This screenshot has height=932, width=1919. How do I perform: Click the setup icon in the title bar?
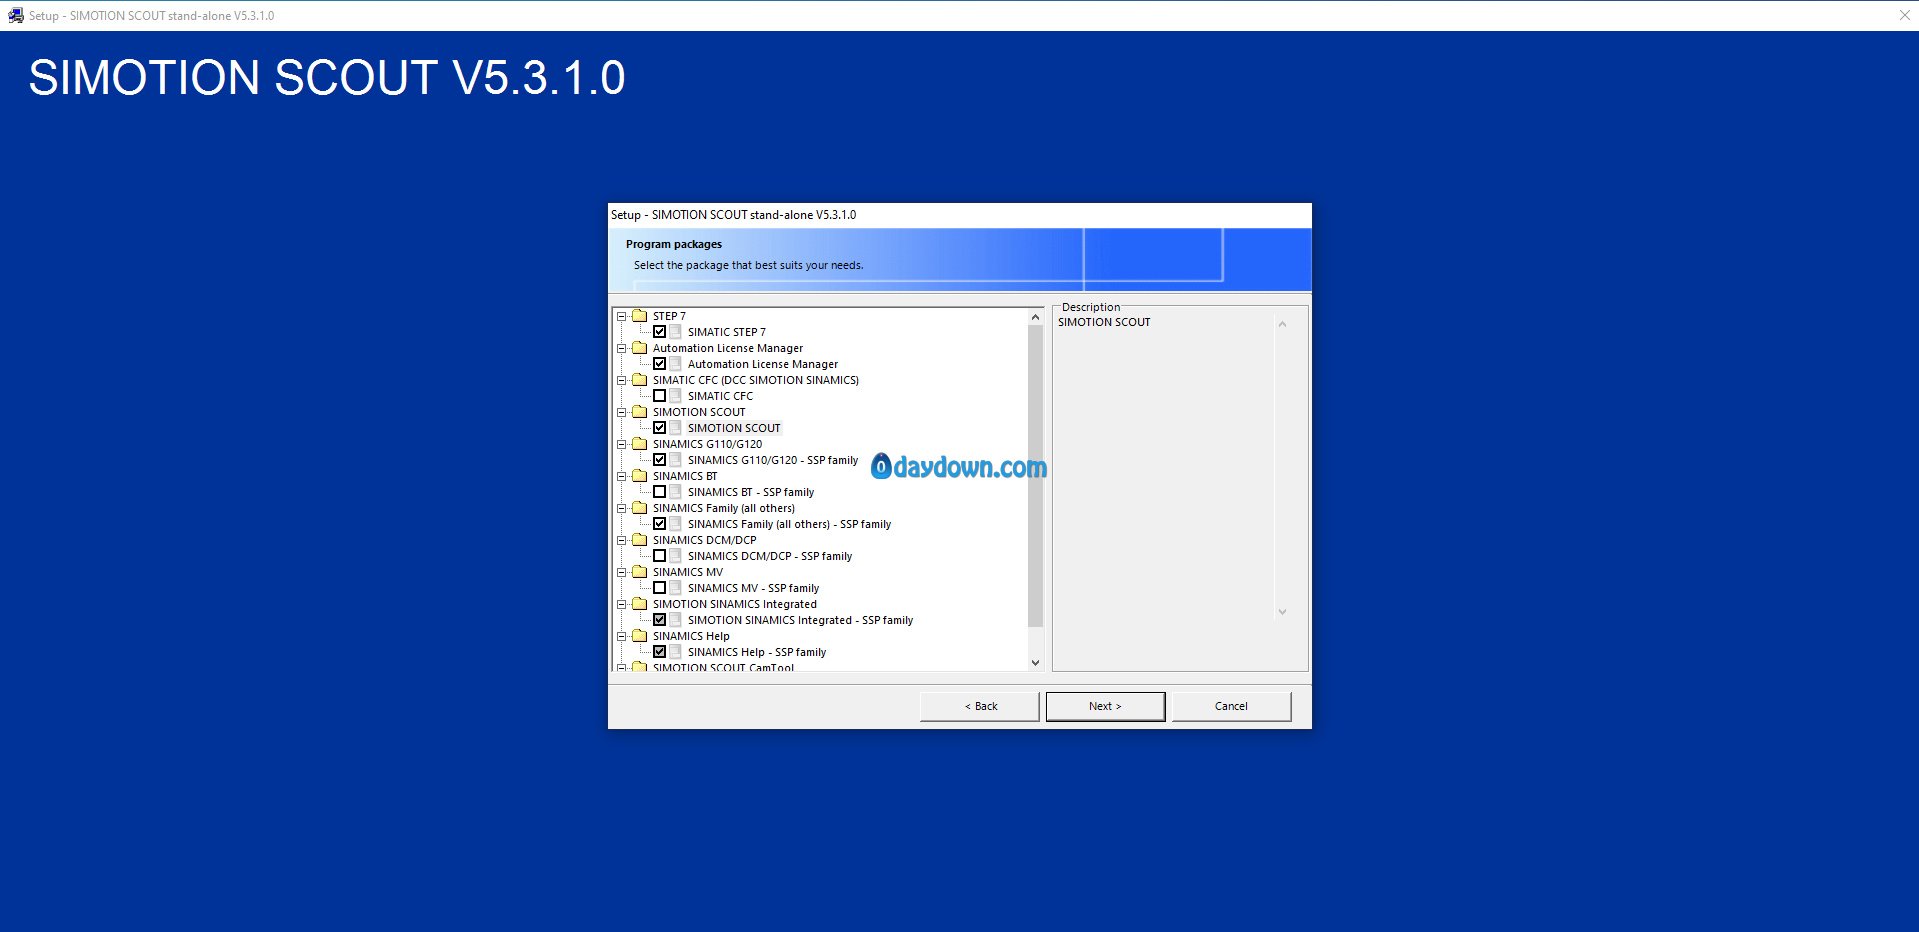coord(15,15)
